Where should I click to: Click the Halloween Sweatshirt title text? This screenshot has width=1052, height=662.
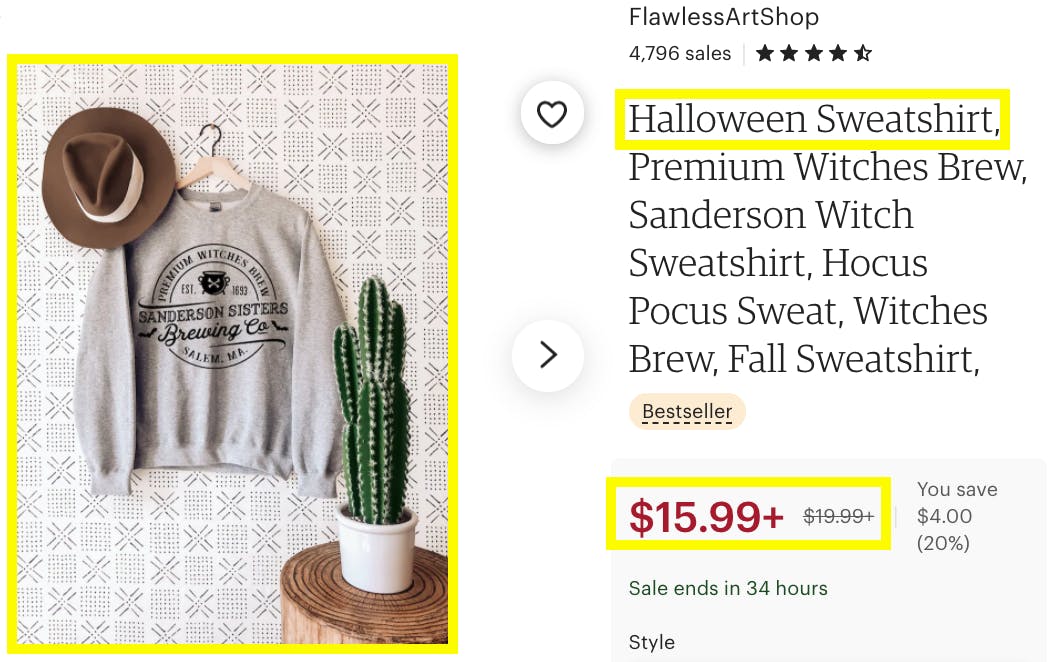[812, 120]
